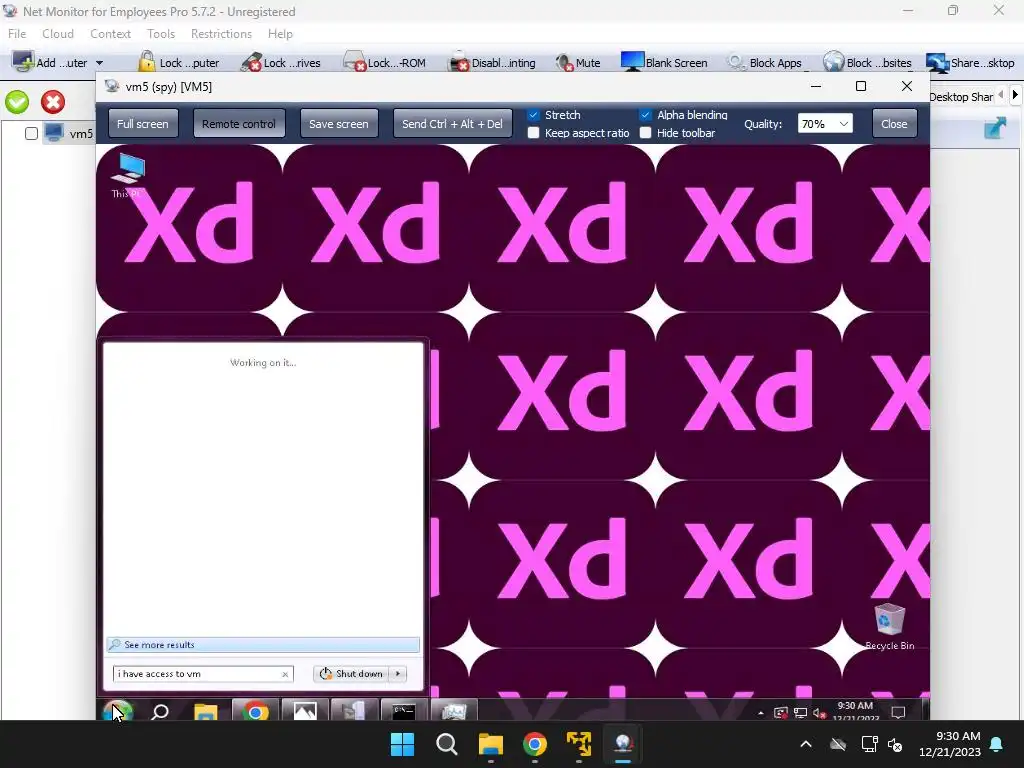Open command prompt on remote taskbar
1024x768 pixels.
[404, 711]
